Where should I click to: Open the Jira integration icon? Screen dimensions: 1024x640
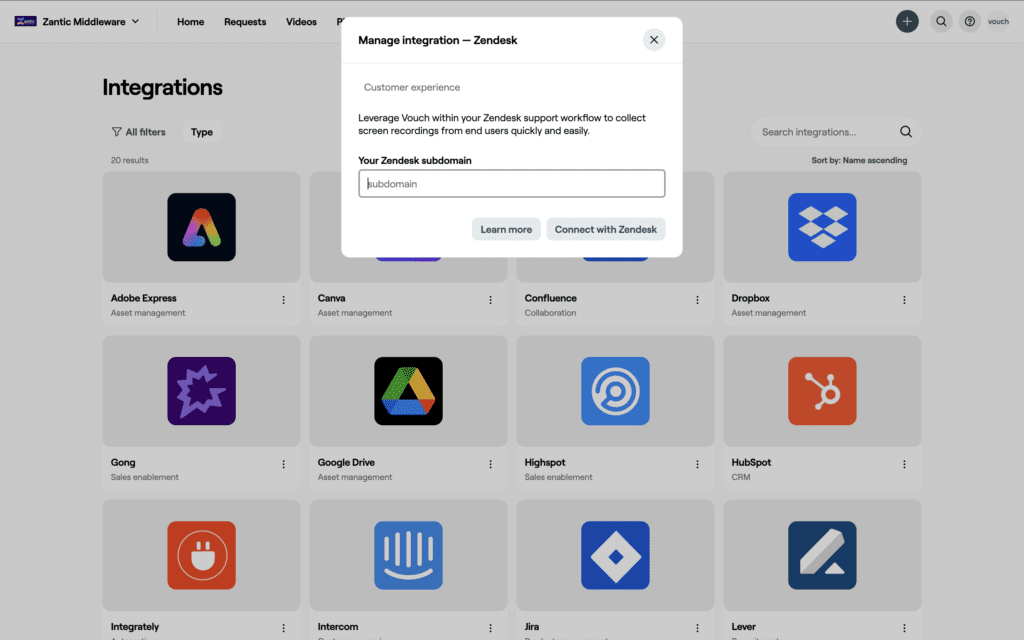[x=615, y=555]
